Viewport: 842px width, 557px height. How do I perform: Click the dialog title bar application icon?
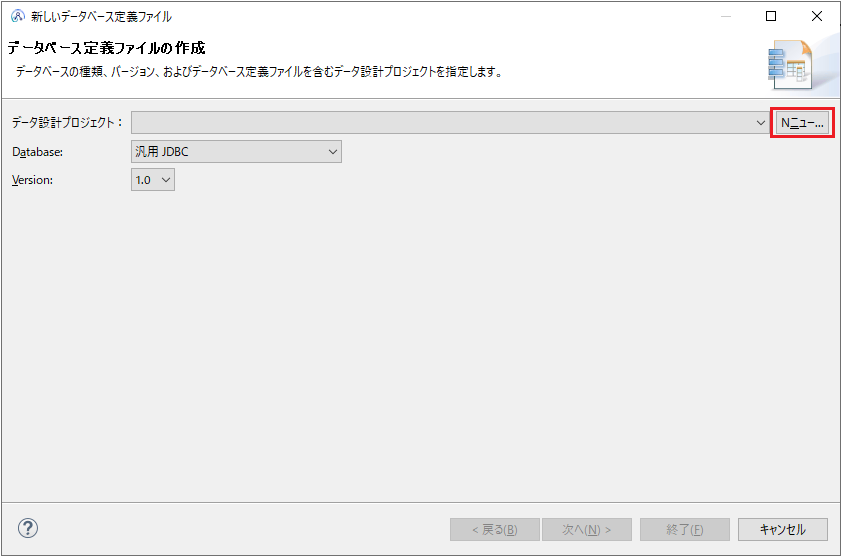18,16
